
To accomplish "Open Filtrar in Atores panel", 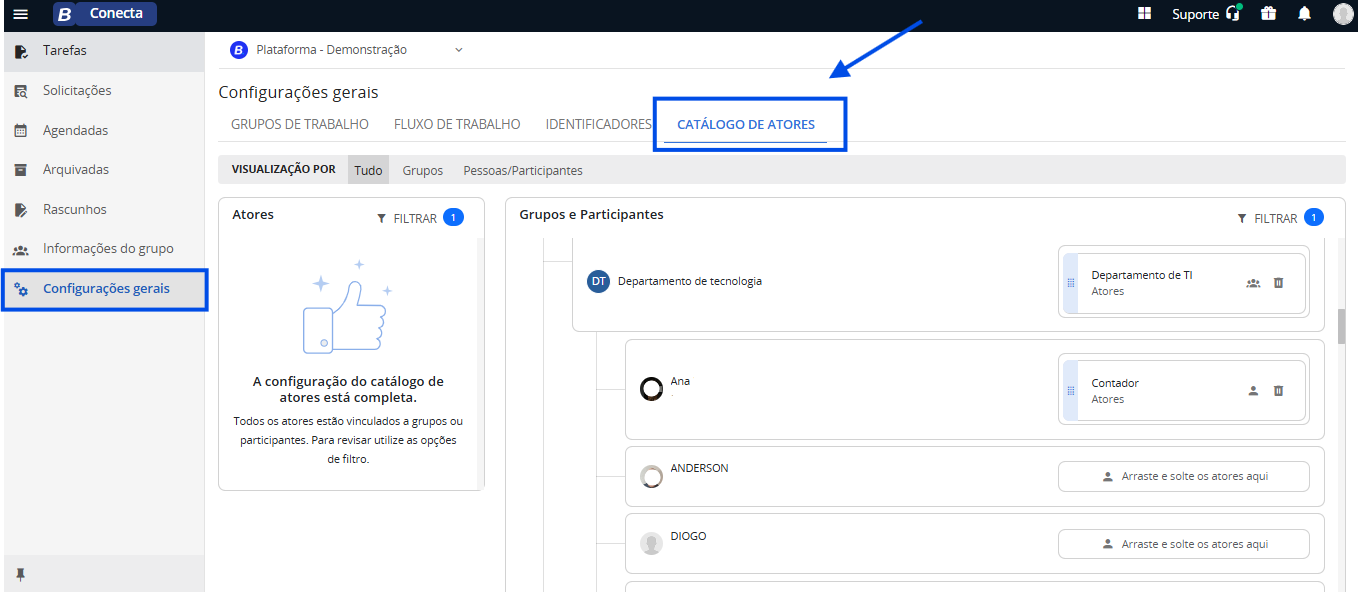I will [x=407, y=218].
